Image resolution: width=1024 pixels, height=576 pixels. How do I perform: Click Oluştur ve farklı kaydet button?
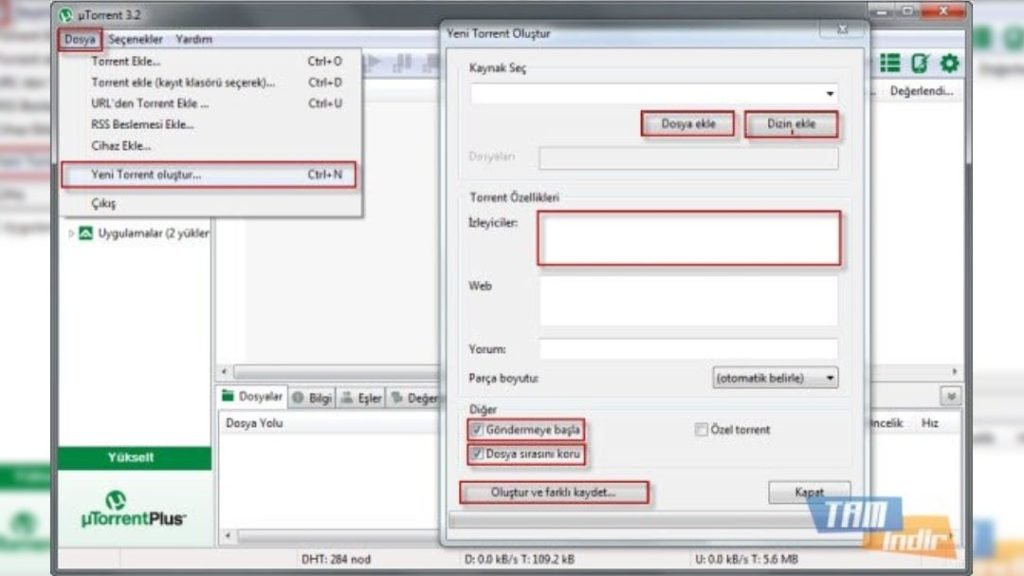tap(554, 492)
